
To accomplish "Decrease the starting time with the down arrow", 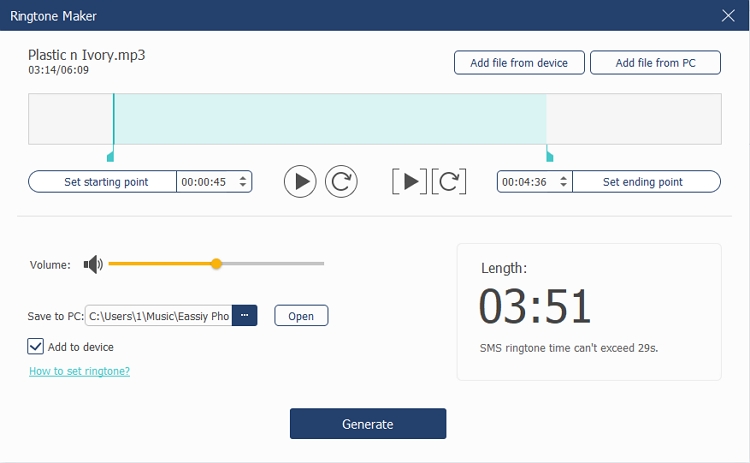I will [243, 186].
